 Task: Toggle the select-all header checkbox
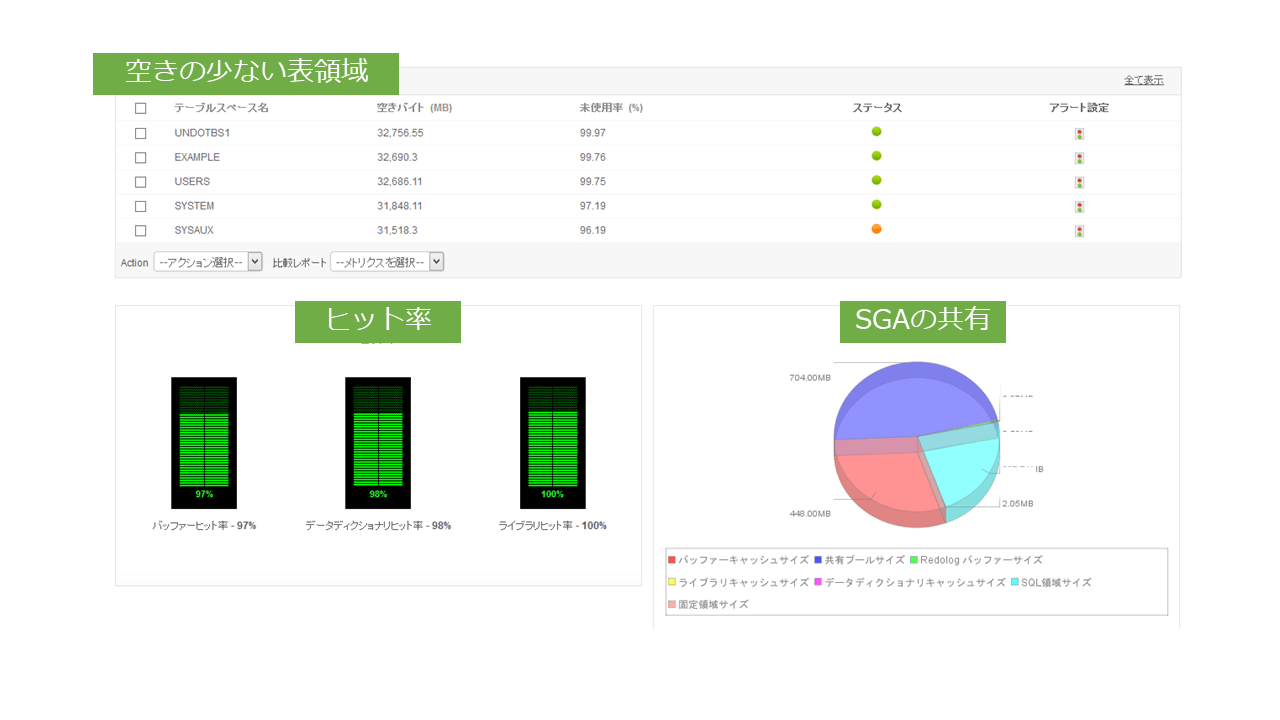[x=141, y=108]
